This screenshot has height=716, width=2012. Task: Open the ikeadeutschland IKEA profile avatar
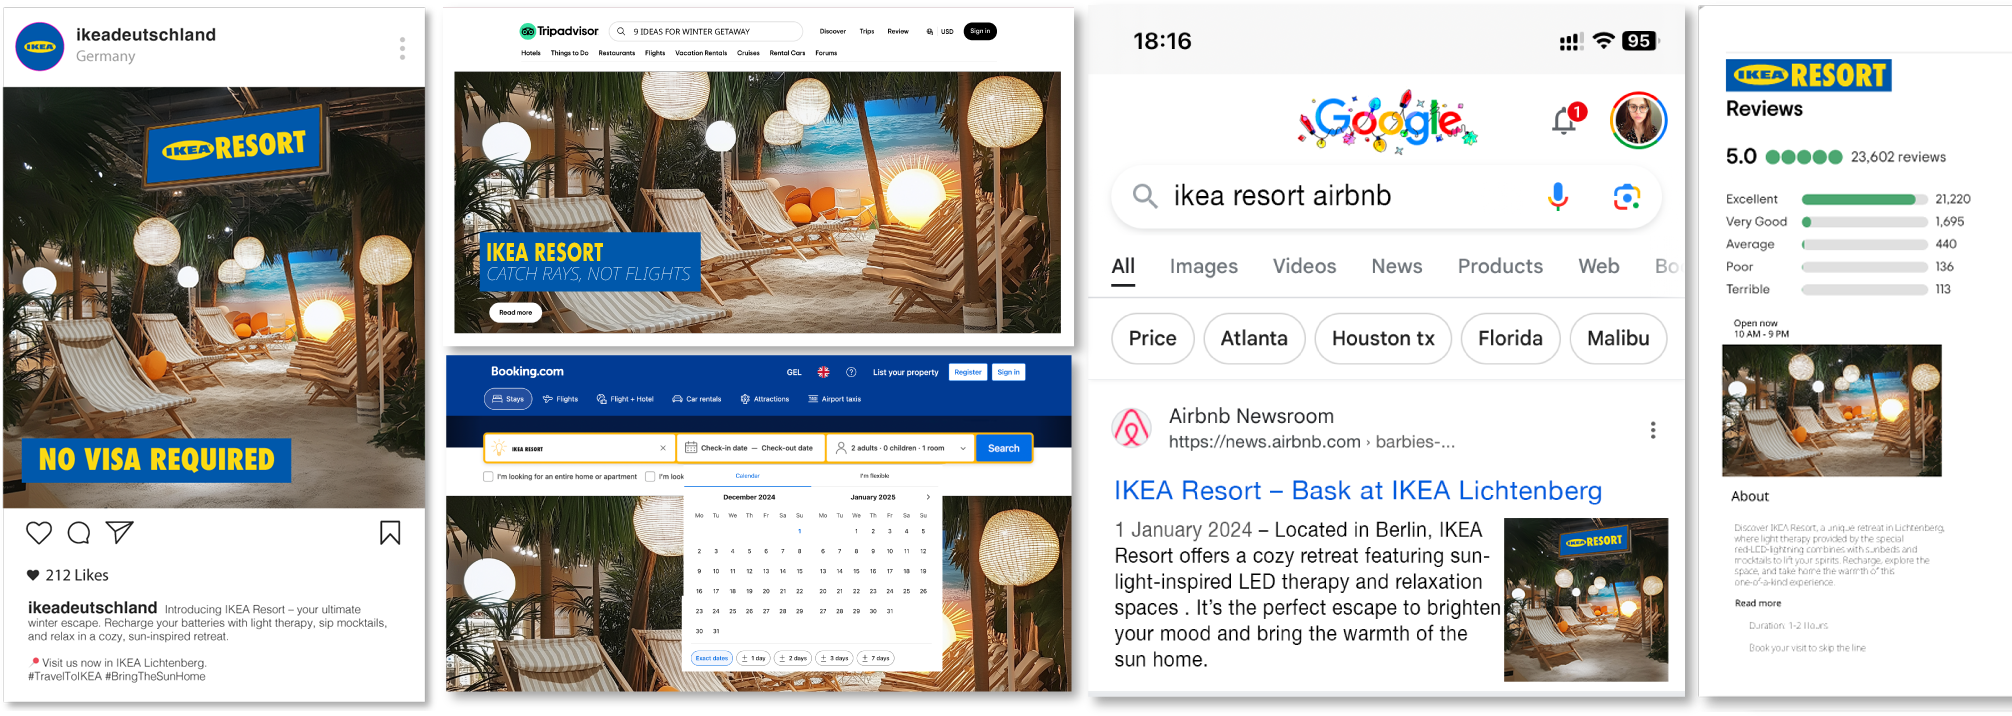pos(40,46)
